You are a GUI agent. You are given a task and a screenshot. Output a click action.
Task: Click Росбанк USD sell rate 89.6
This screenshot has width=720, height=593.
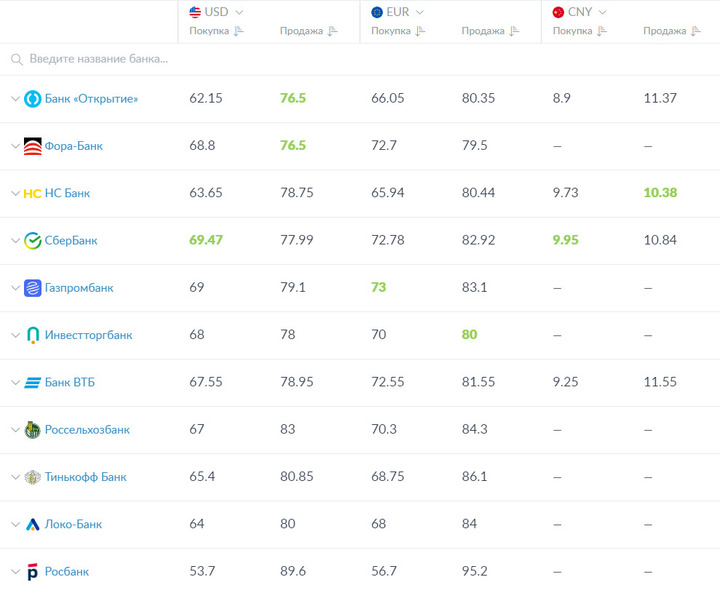click(x=293, y=571)
